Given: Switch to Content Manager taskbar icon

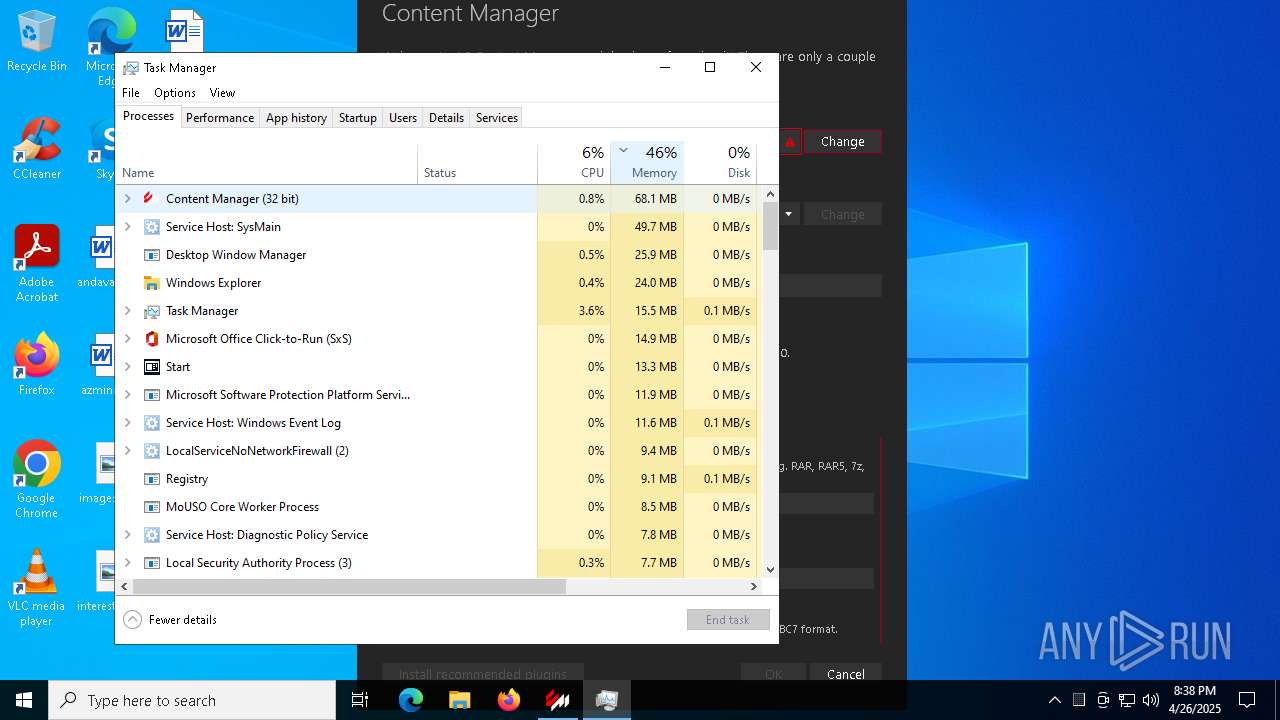Looking at the screenshot, I should (x=557, y=700).
